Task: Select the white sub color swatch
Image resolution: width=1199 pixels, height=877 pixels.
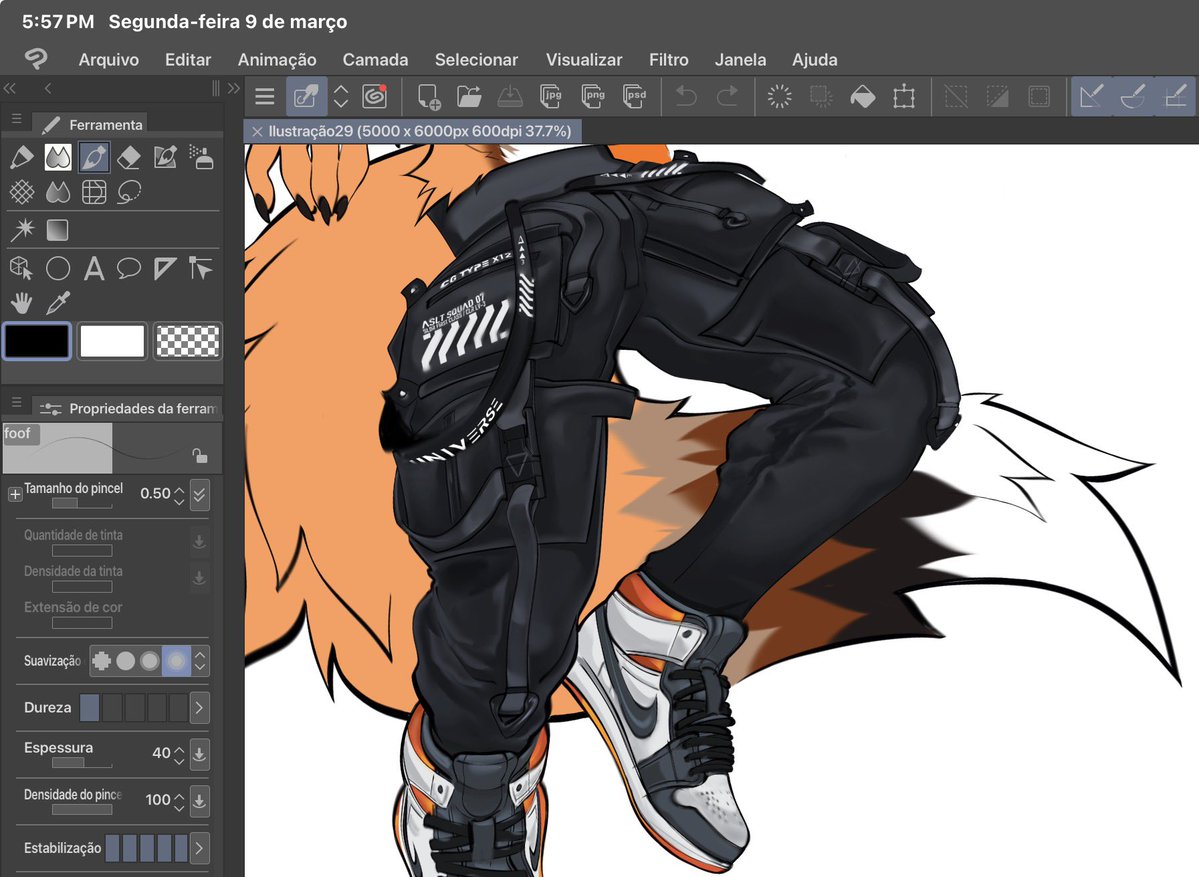Action: click(112, 341)
